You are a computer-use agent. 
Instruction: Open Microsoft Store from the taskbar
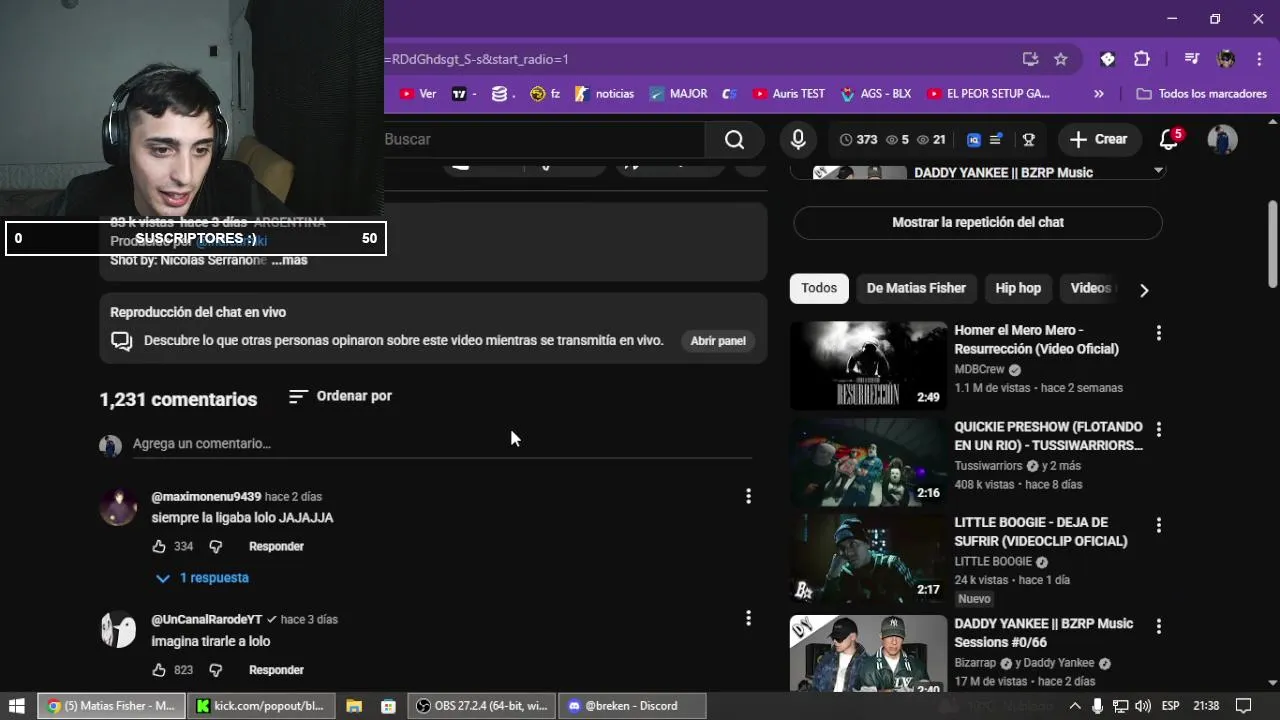tap(389, 706)
